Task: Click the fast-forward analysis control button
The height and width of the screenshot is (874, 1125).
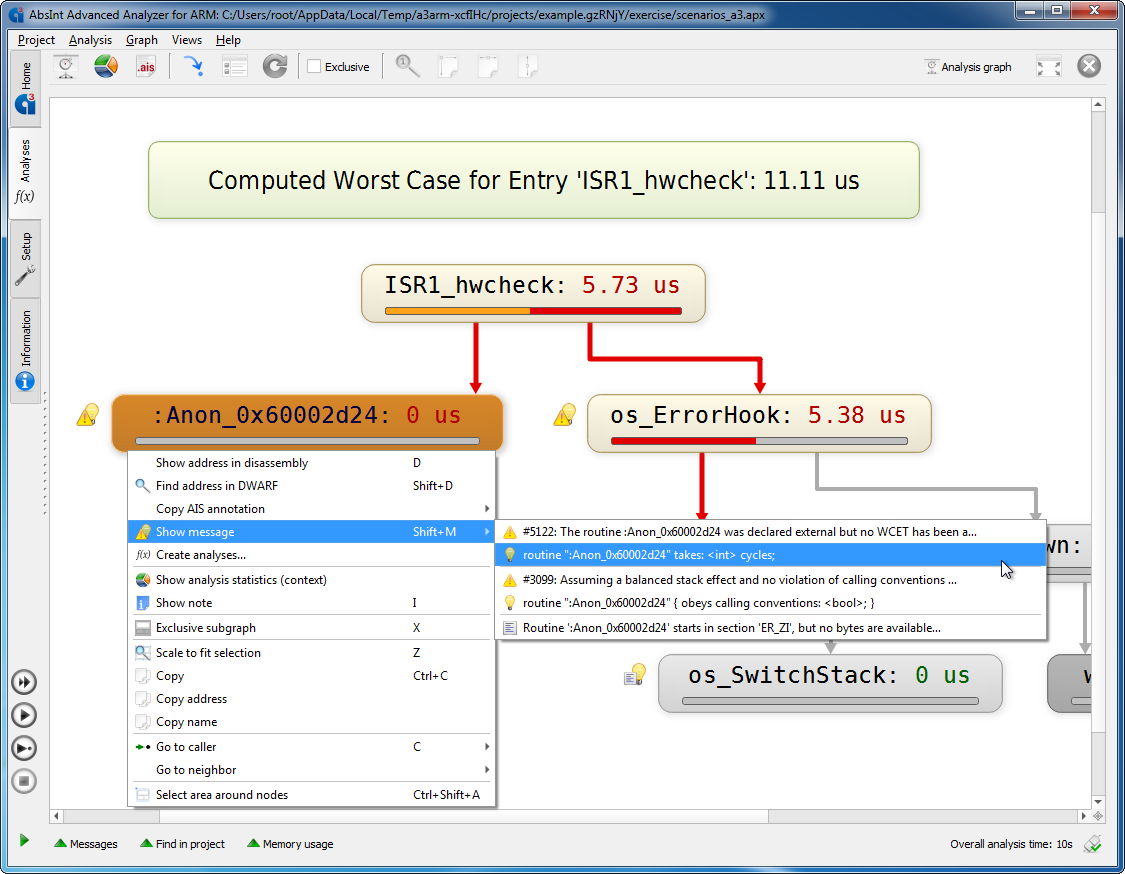Action: coord(24,682)
